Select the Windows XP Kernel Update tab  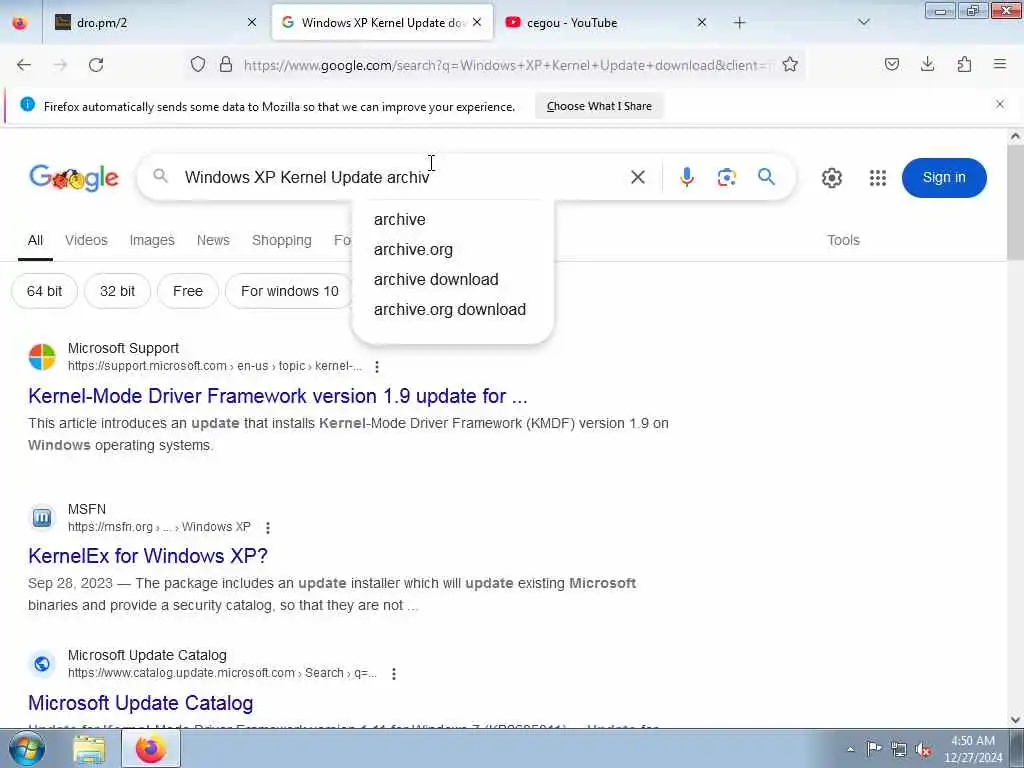point(382,22)
